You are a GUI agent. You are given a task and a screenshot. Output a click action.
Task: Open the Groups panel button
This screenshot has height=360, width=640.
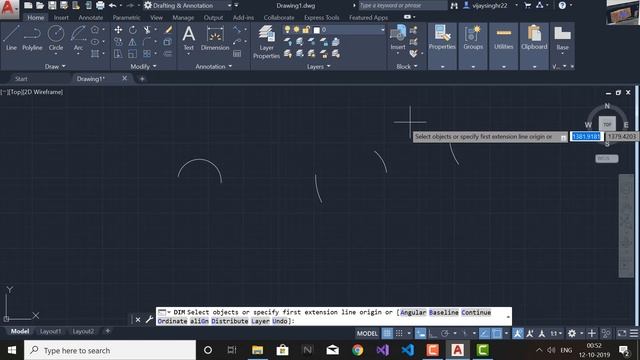click(473, 46)
